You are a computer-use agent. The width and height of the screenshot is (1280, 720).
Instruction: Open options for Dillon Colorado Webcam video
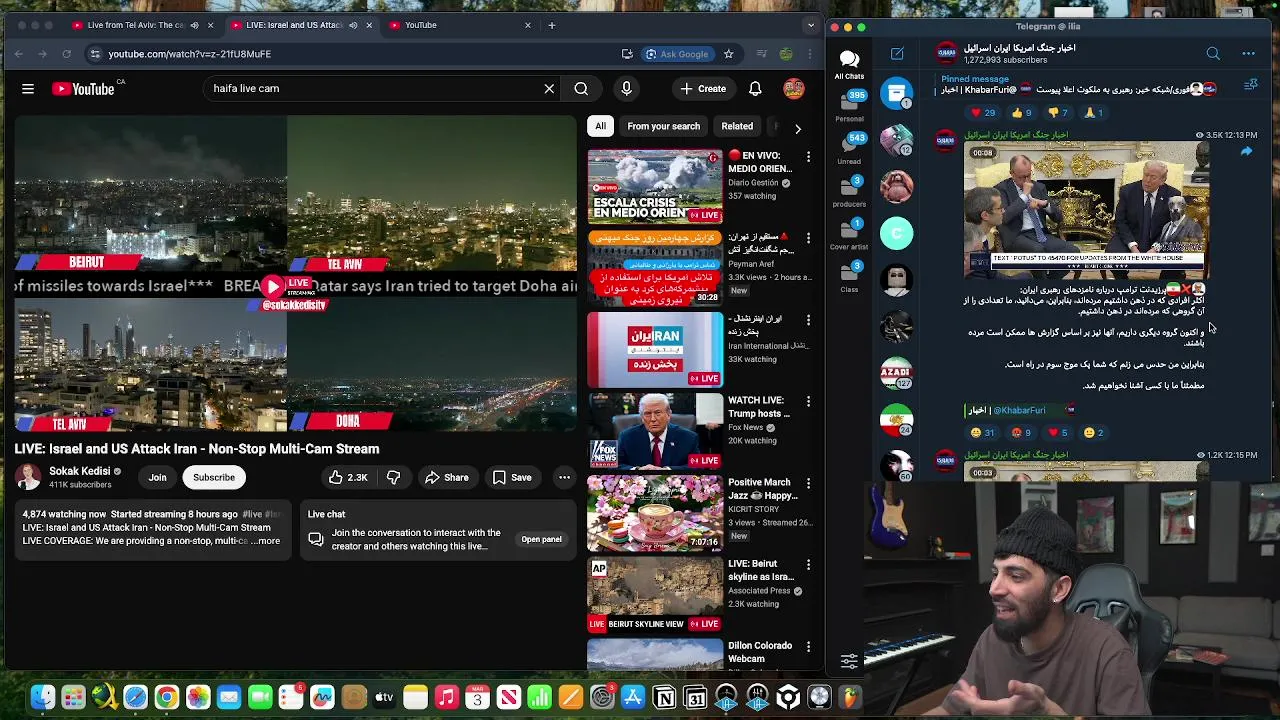[808, 647]
